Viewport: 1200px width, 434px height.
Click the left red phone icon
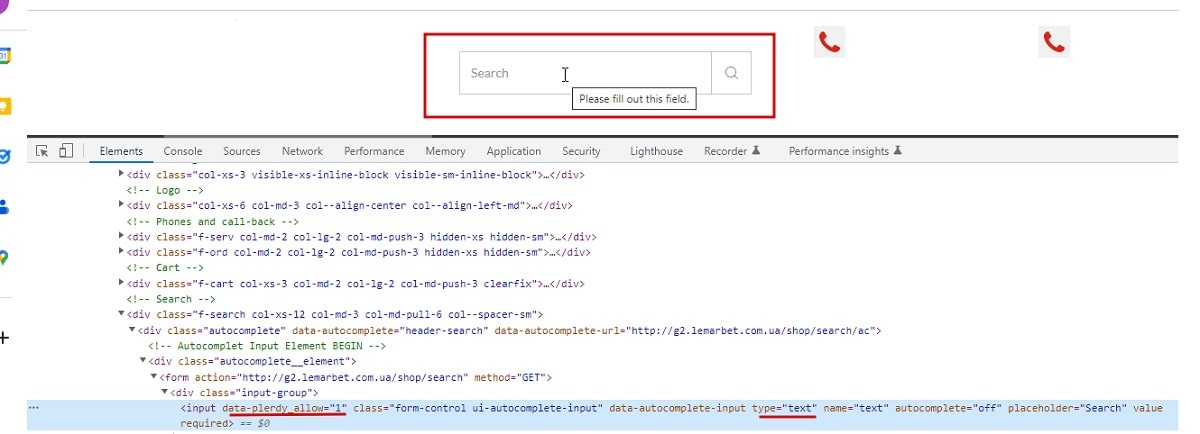pos(829,42)
